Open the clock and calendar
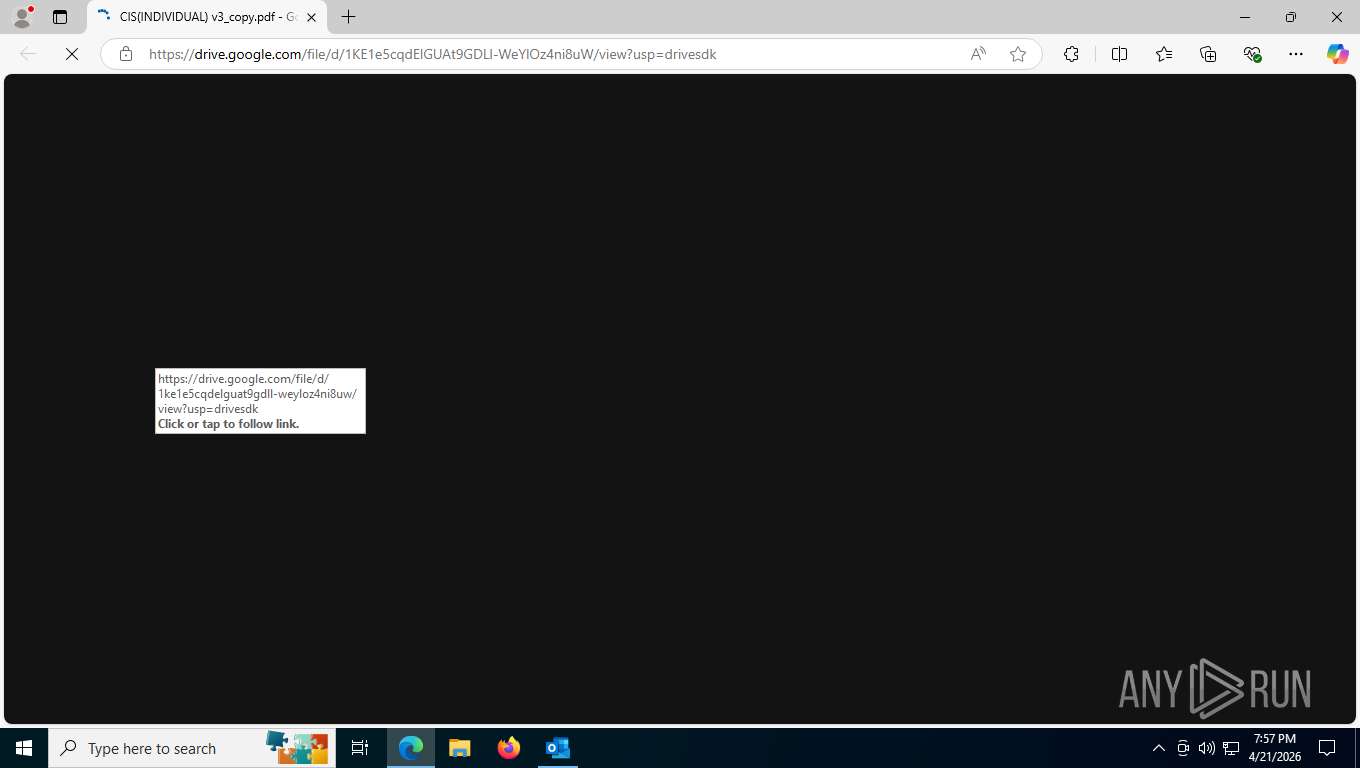The image size is (1360, 768). click(1274, 748)
